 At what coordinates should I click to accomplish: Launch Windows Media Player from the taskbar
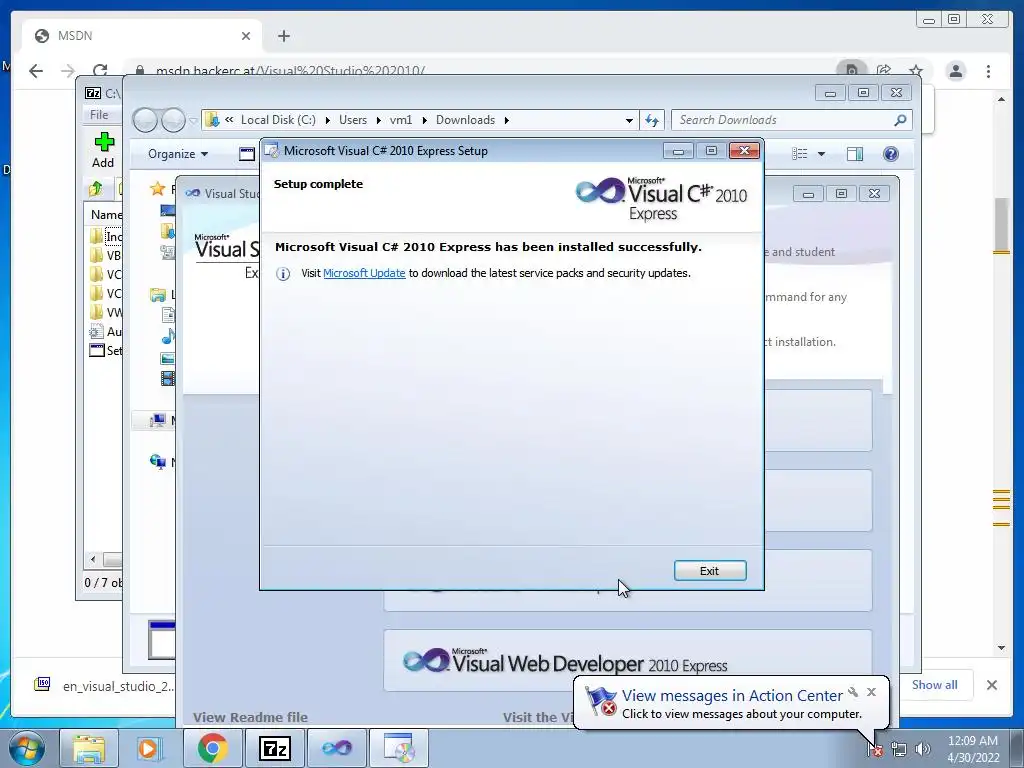coord(150,748)
